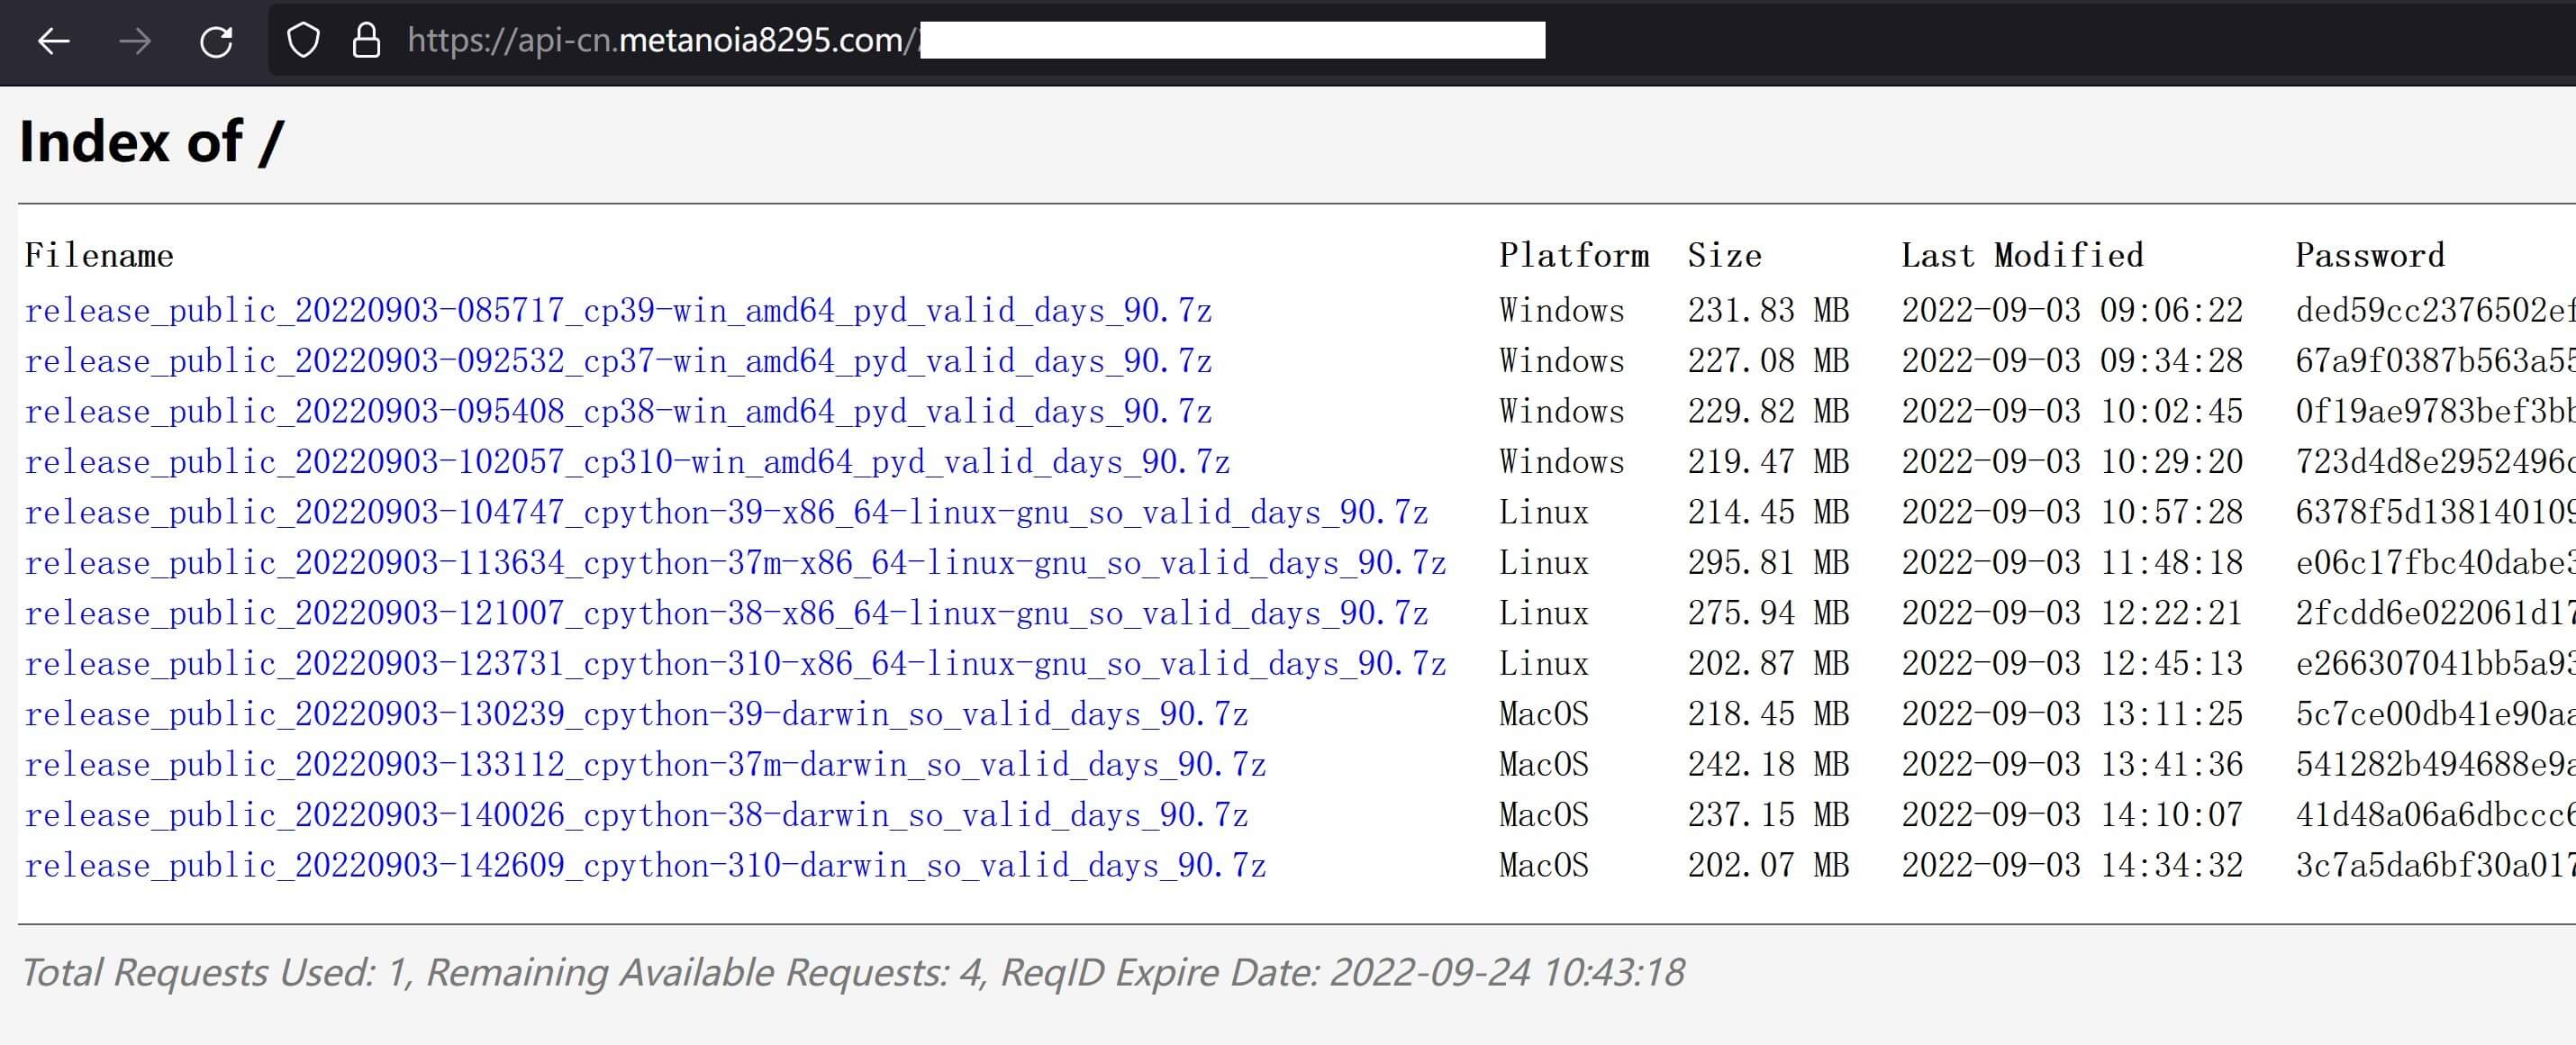Open the cp38-win_amd64 7z link
The image size is (2576, 1045).
[618, 412]
